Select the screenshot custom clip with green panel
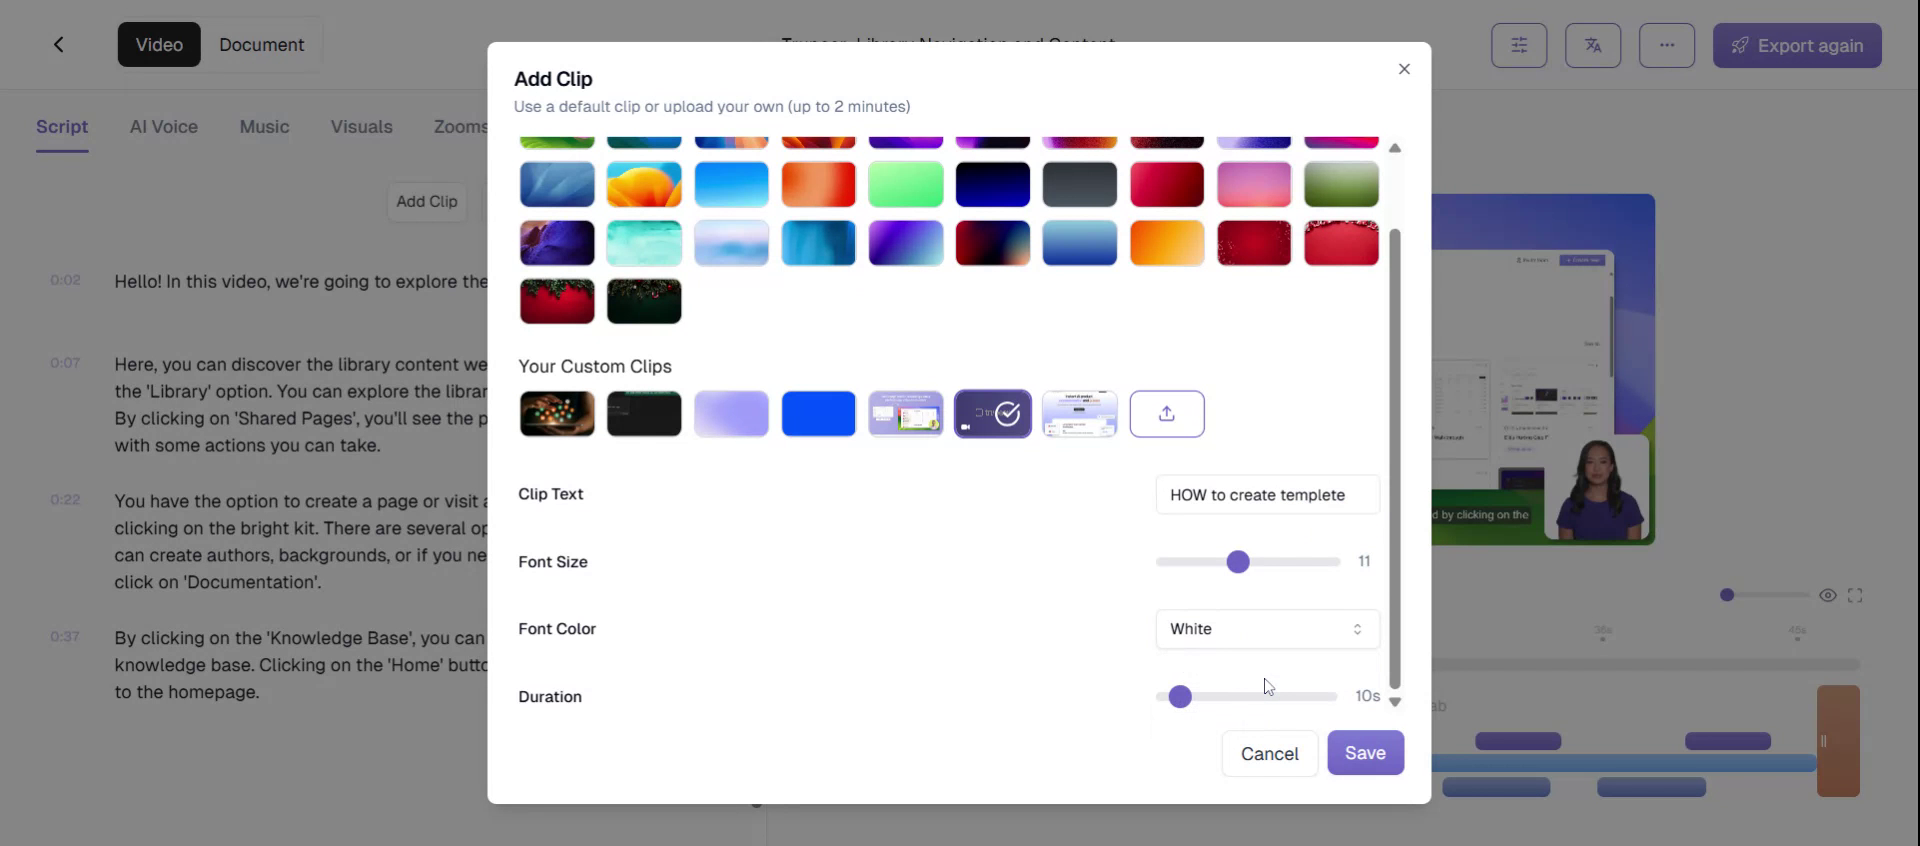 click(x=906, y=414)
